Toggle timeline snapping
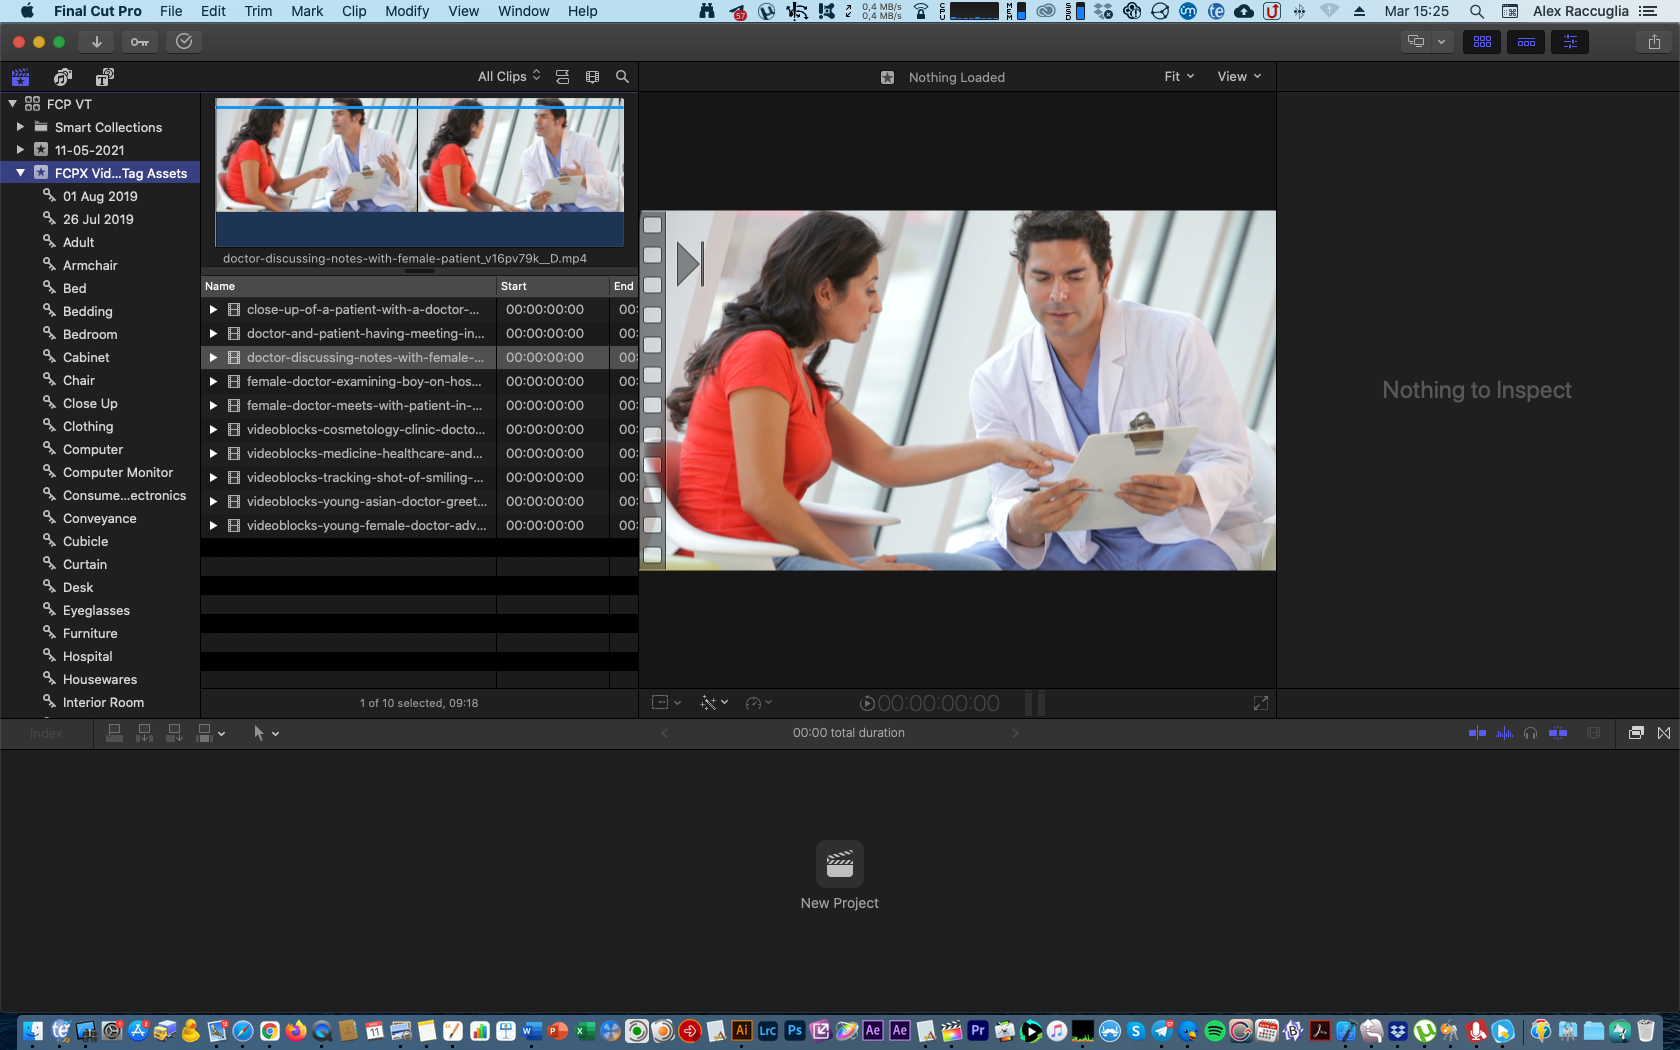 pyautogui.click(x=1558, y=733)
